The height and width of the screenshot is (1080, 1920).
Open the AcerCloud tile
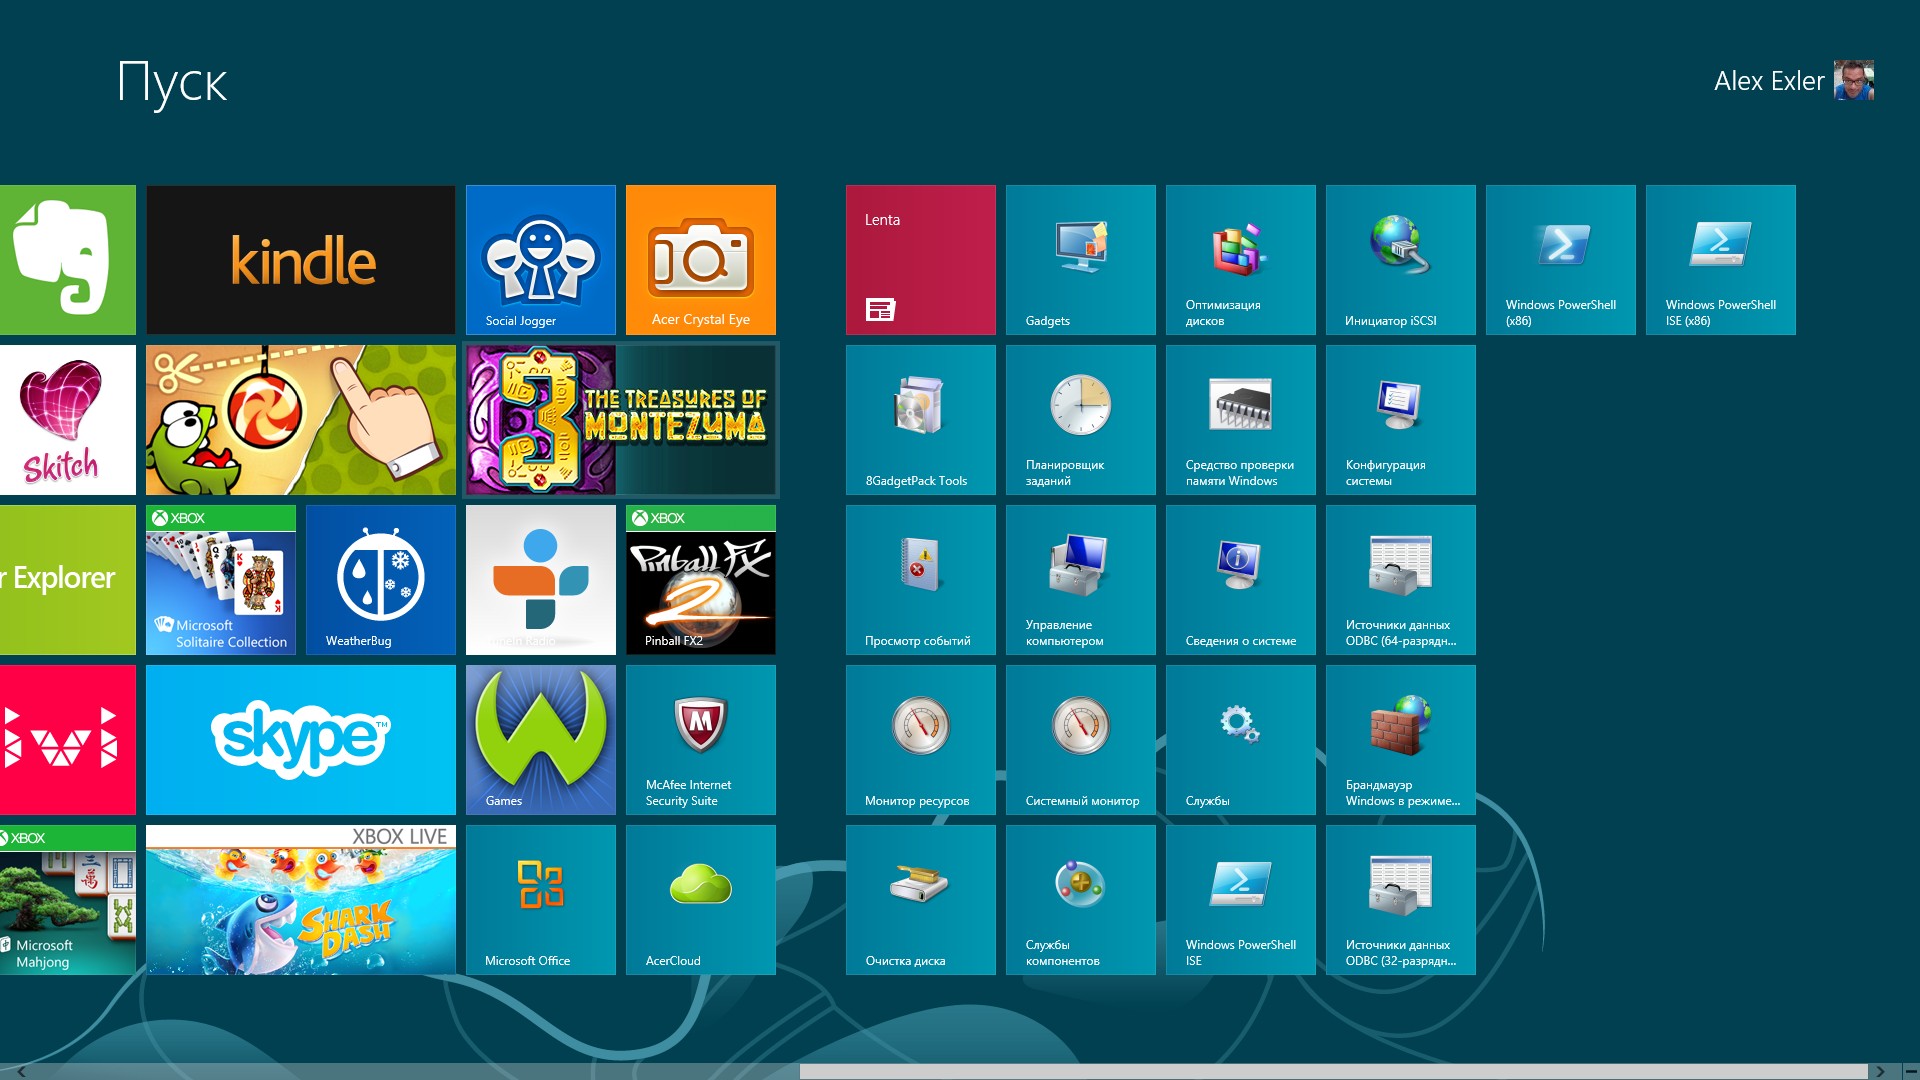click(x=700, y=900)
